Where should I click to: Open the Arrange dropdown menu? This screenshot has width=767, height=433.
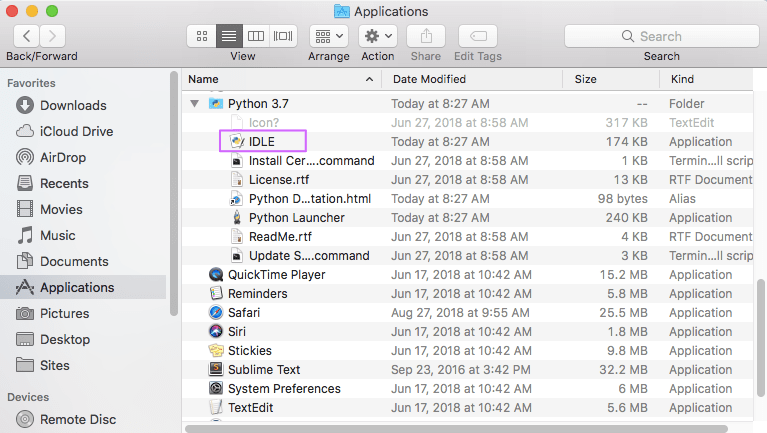(x=328, y=36)
